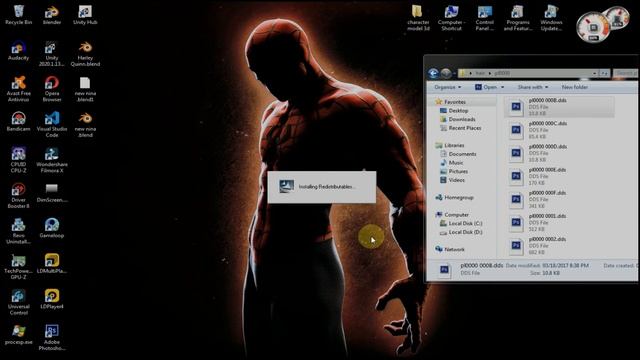
Task: Open Unity Hub desktop shortcut
Action: pos(85,15)
